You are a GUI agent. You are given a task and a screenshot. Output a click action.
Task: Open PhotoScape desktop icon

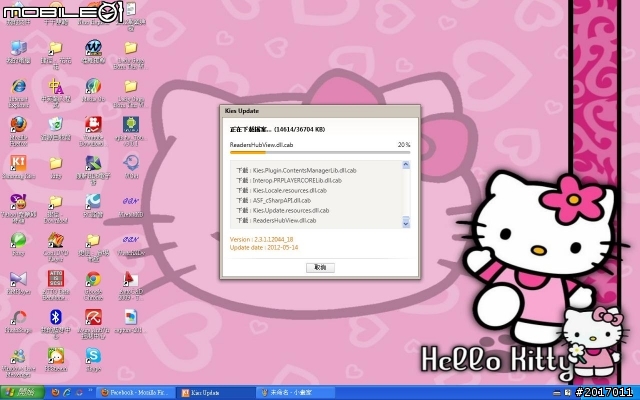pyautogui.click(x=18, y=321)
